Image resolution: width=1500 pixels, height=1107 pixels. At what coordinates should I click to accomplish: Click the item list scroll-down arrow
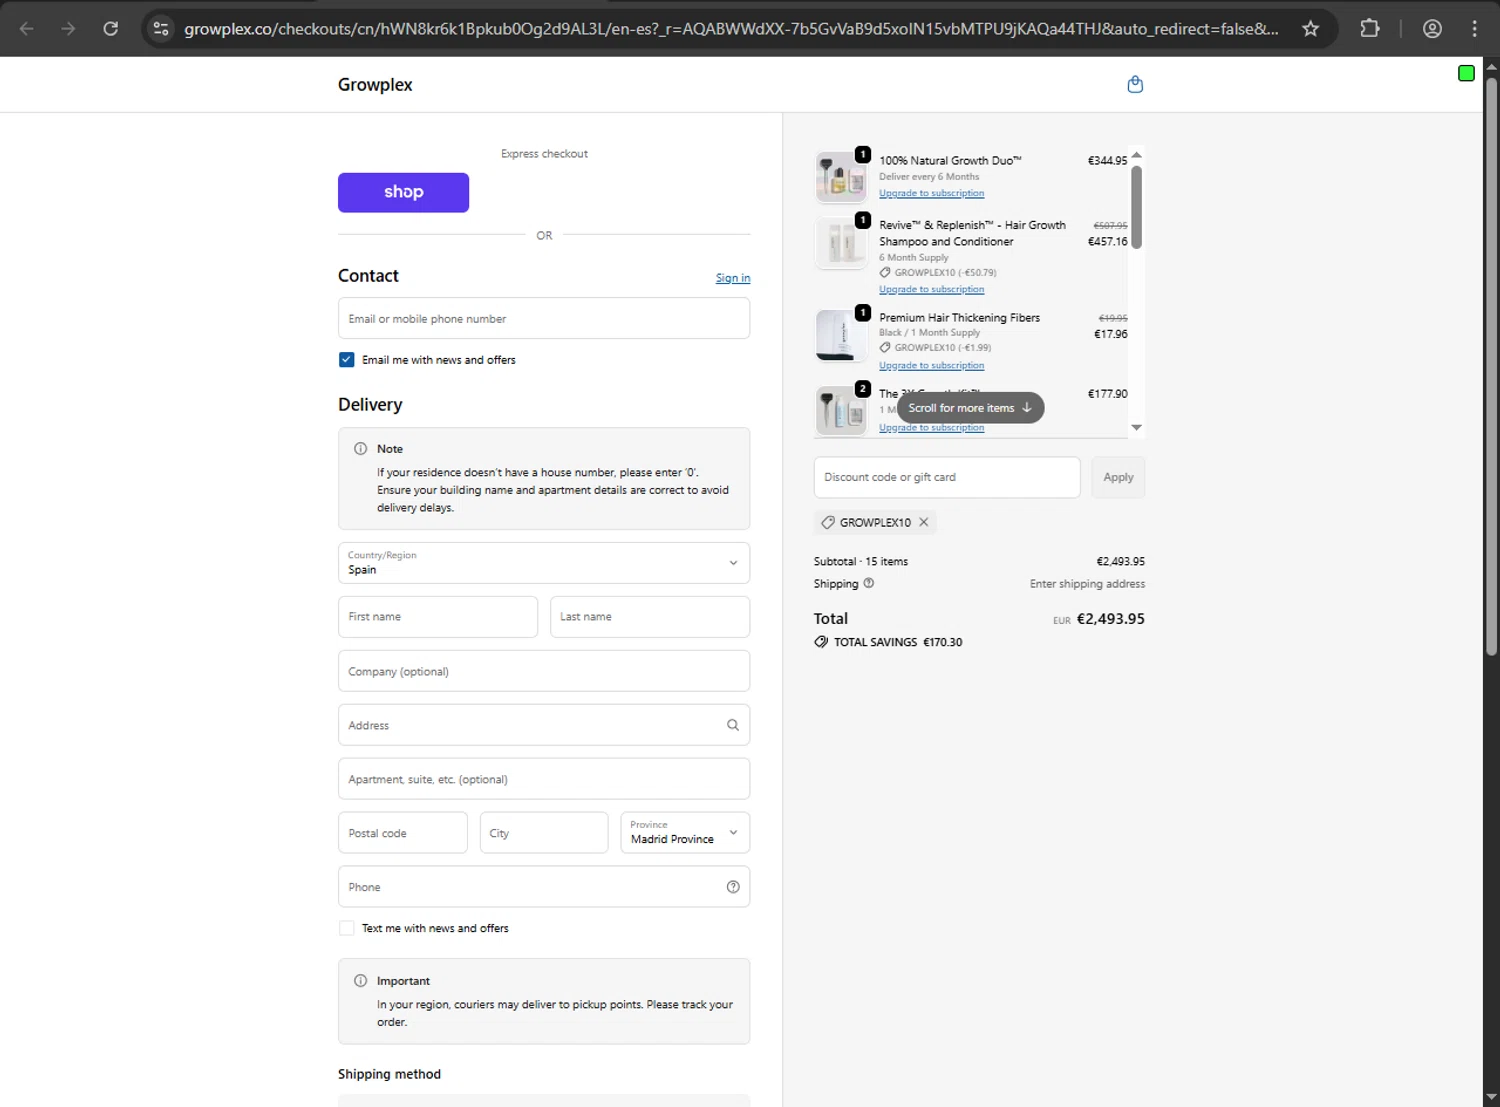pos(1136,427)
